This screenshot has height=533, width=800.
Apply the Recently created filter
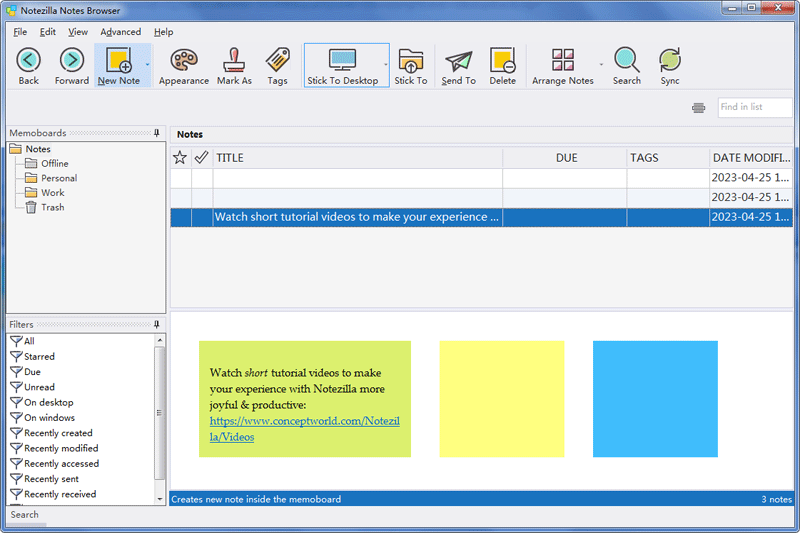pos(52,433)
